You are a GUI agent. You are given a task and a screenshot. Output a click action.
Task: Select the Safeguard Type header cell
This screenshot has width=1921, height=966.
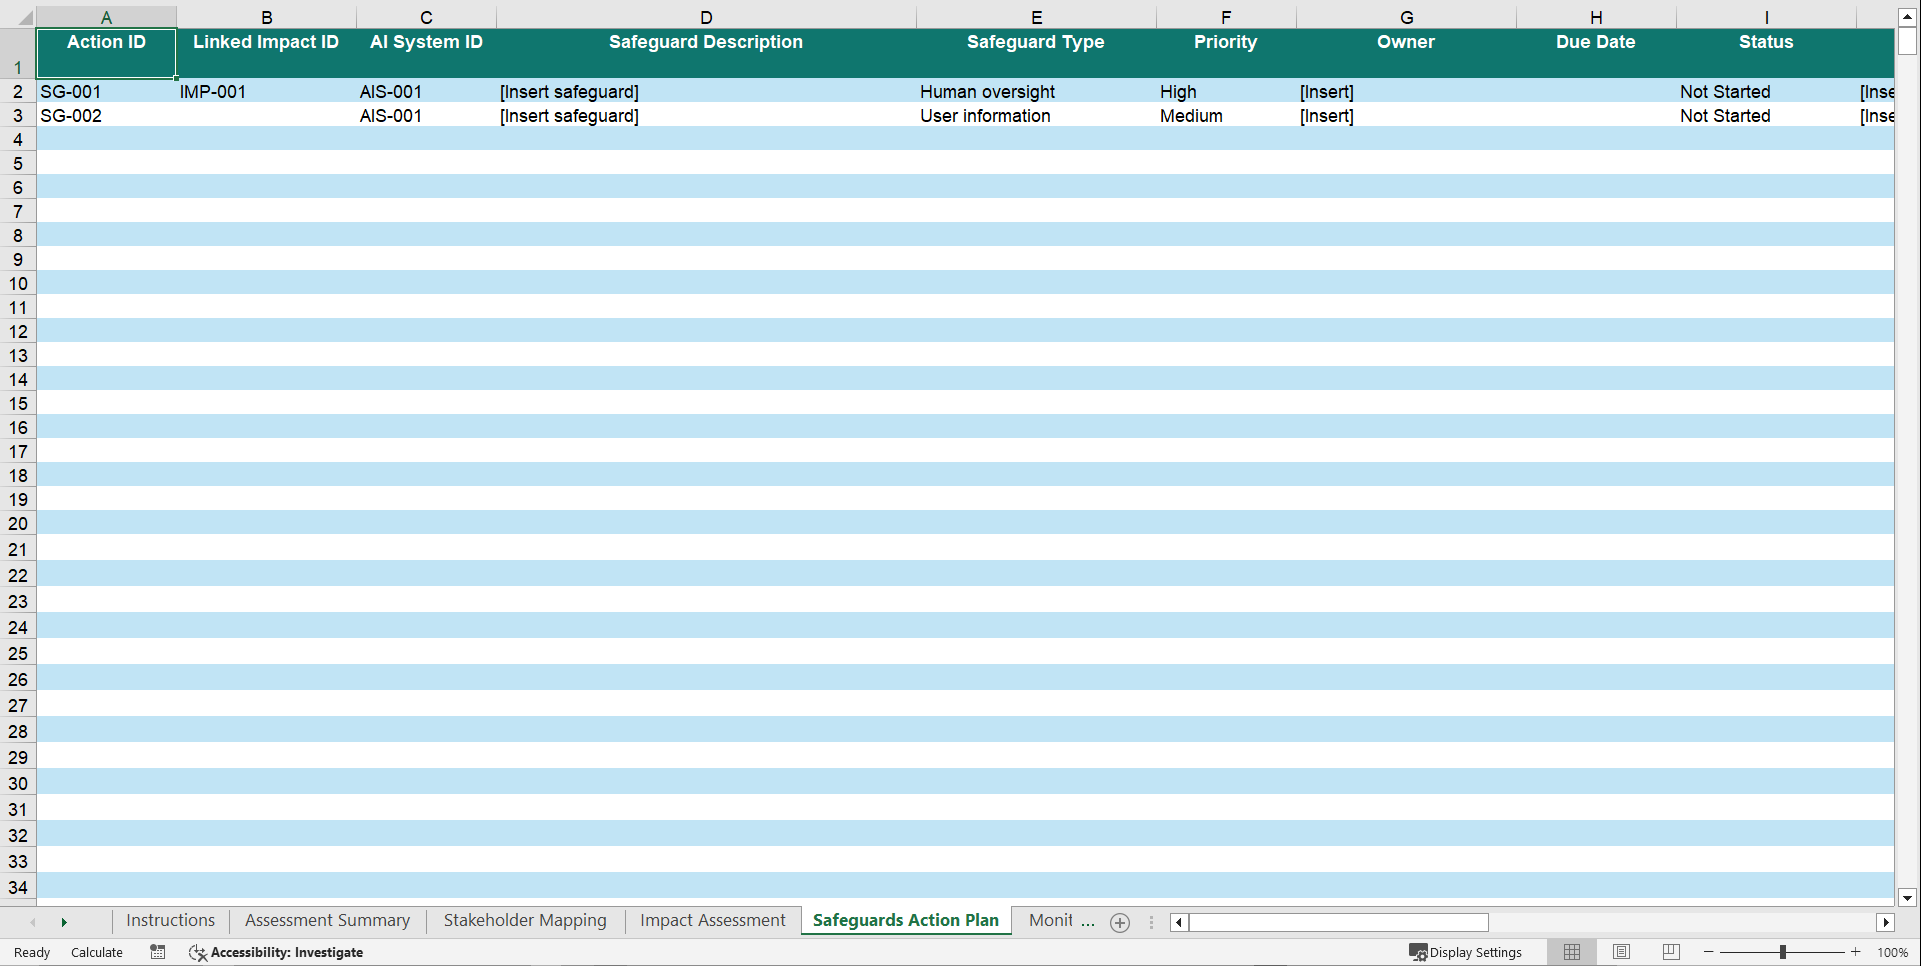tap(1036, 53)
